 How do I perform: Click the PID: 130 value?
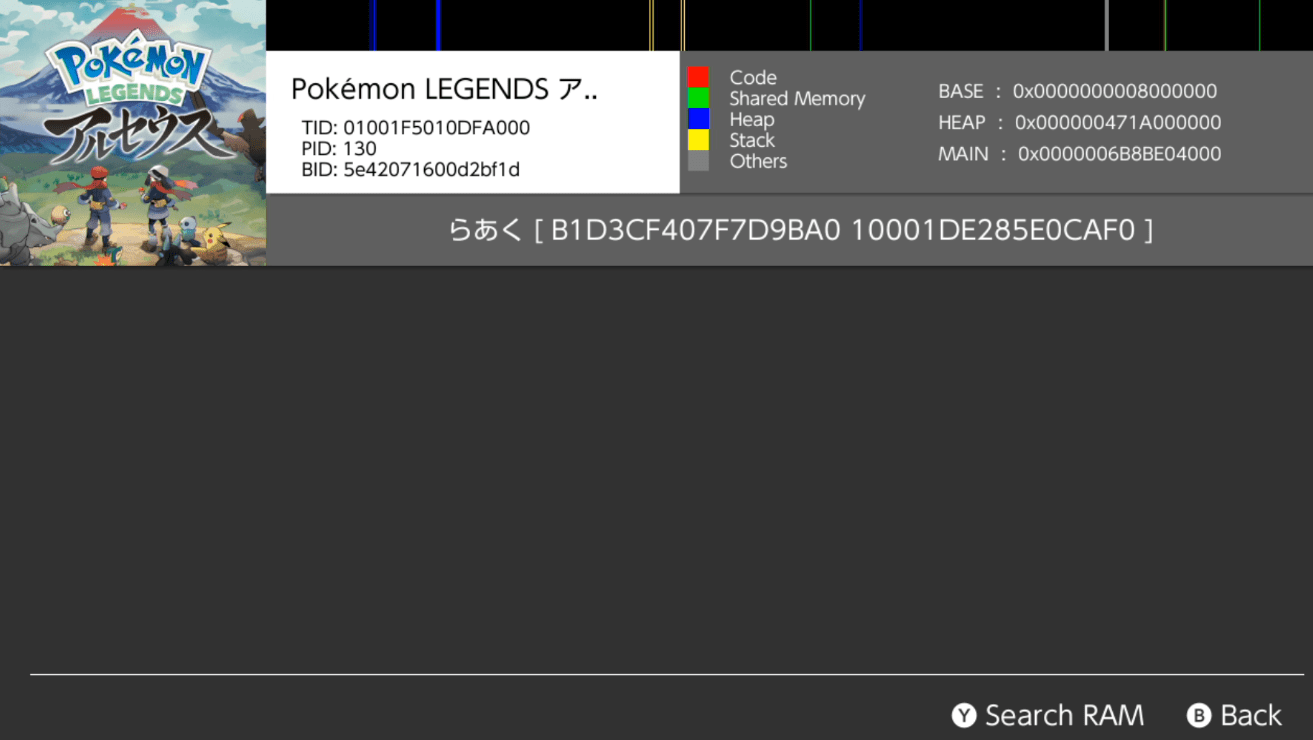point(339,149)
